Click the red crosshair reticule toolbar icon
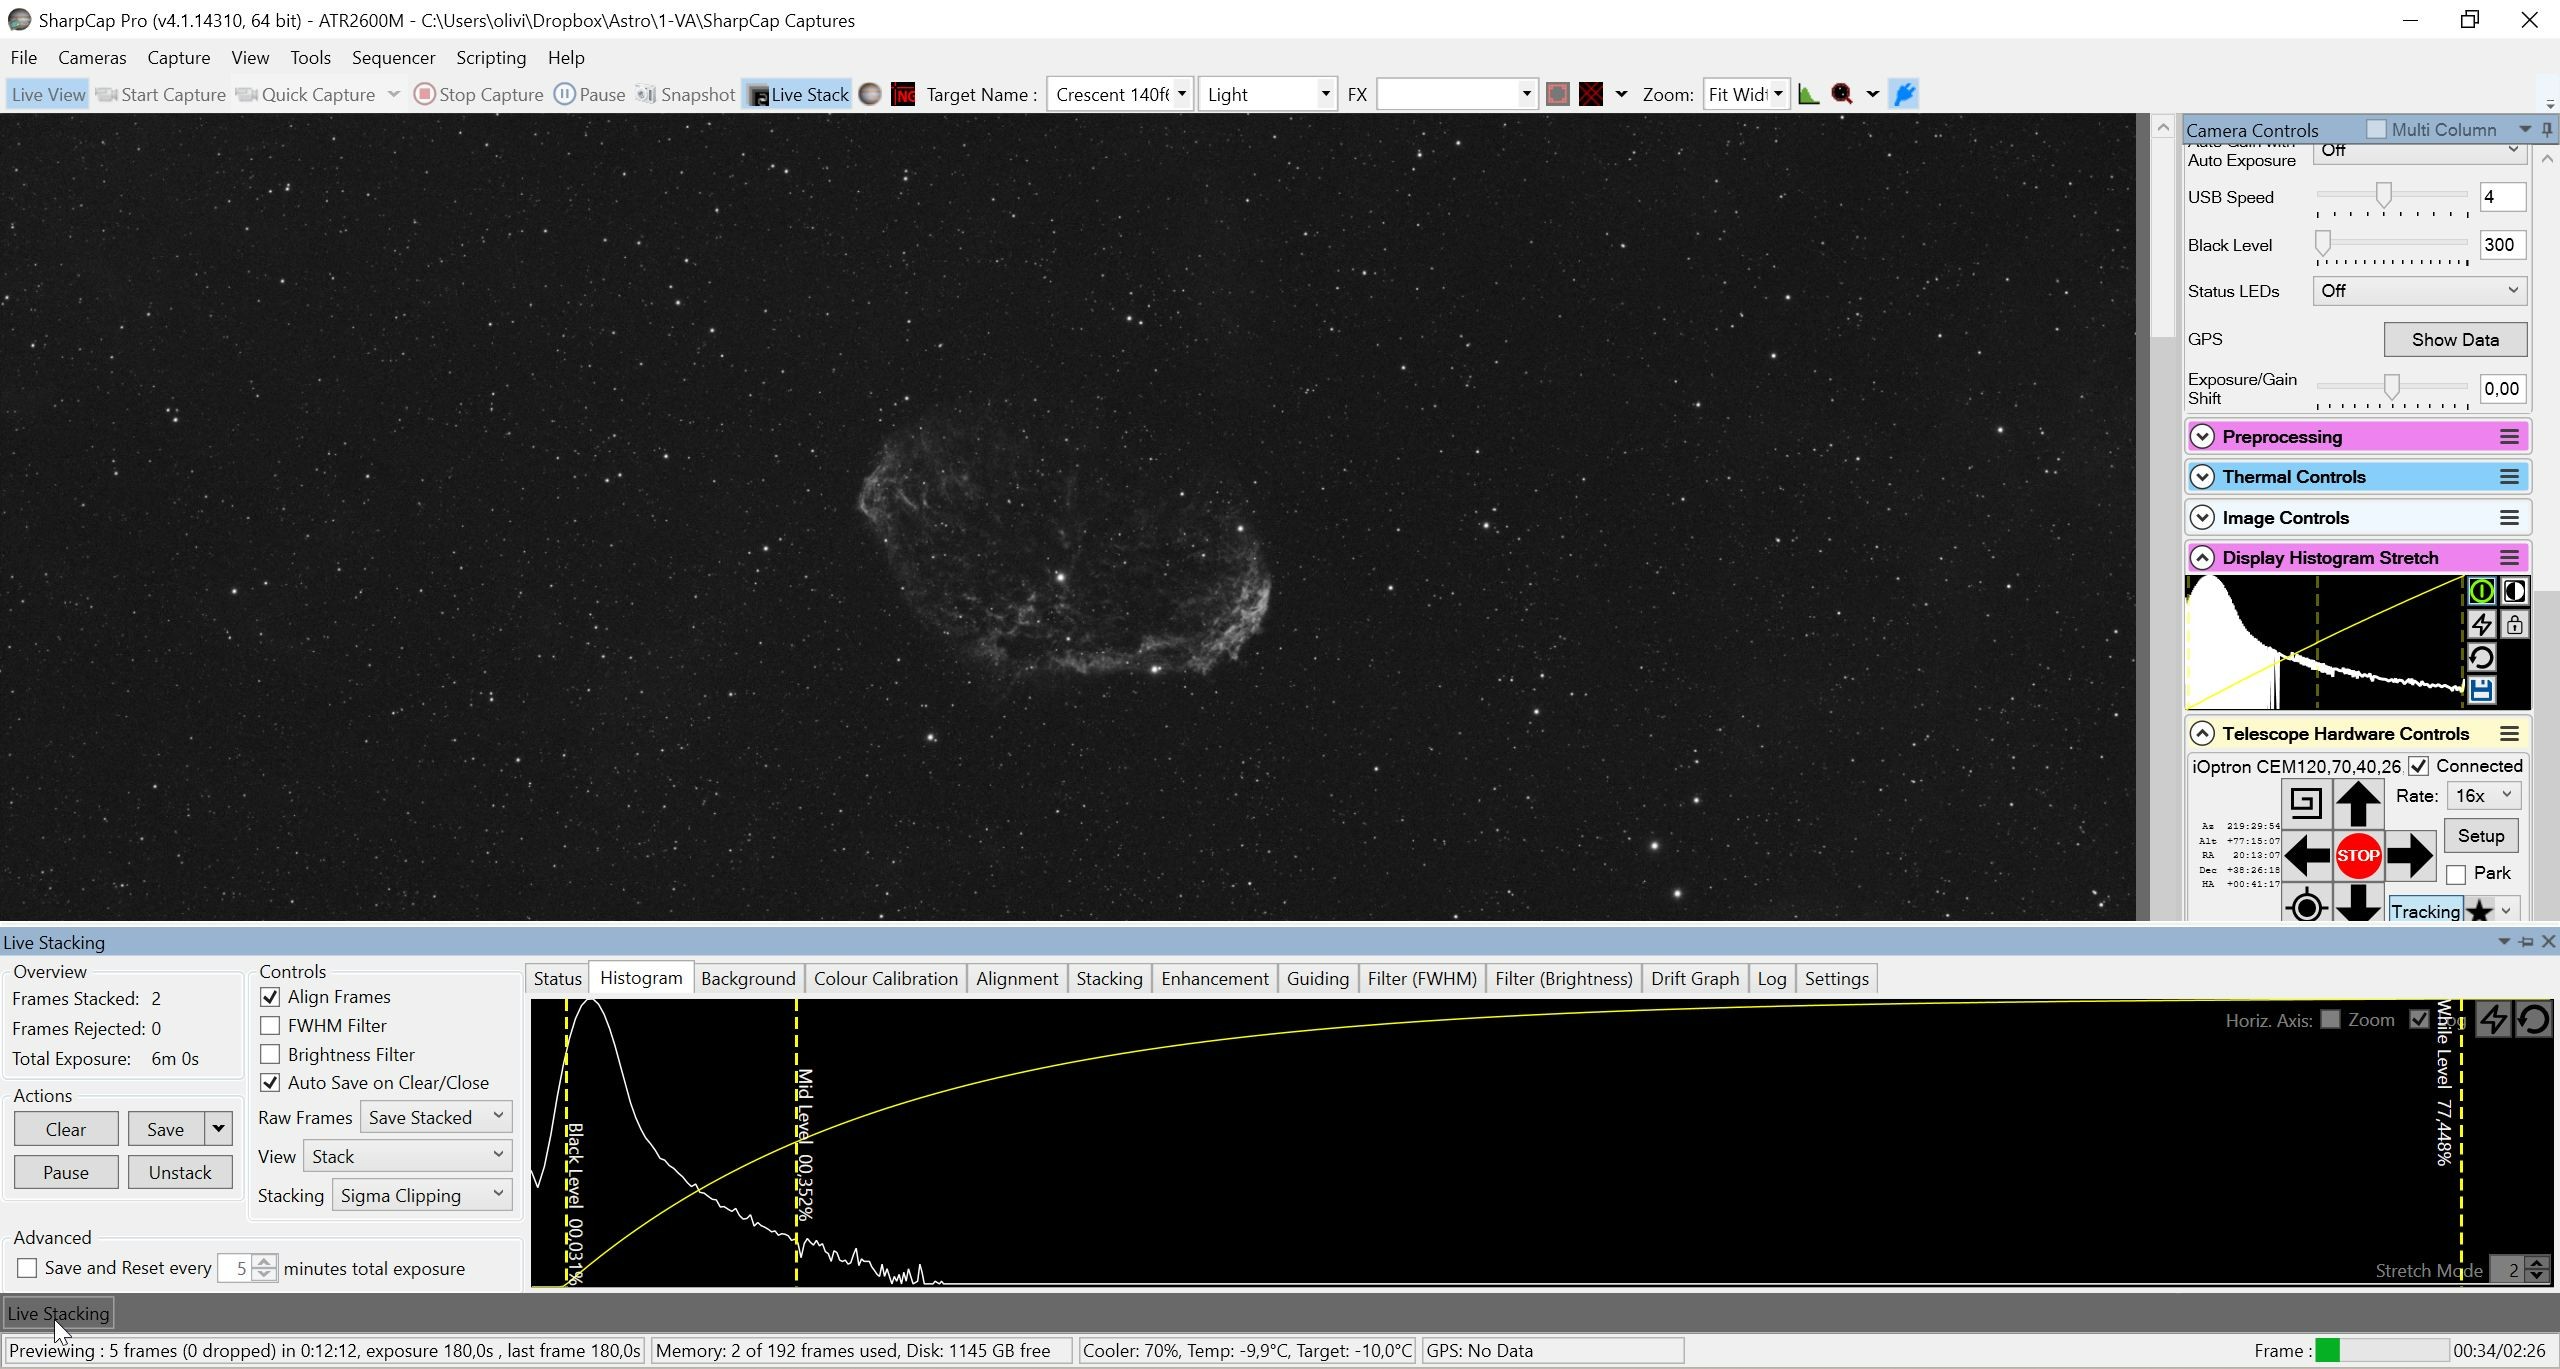 1591,94
